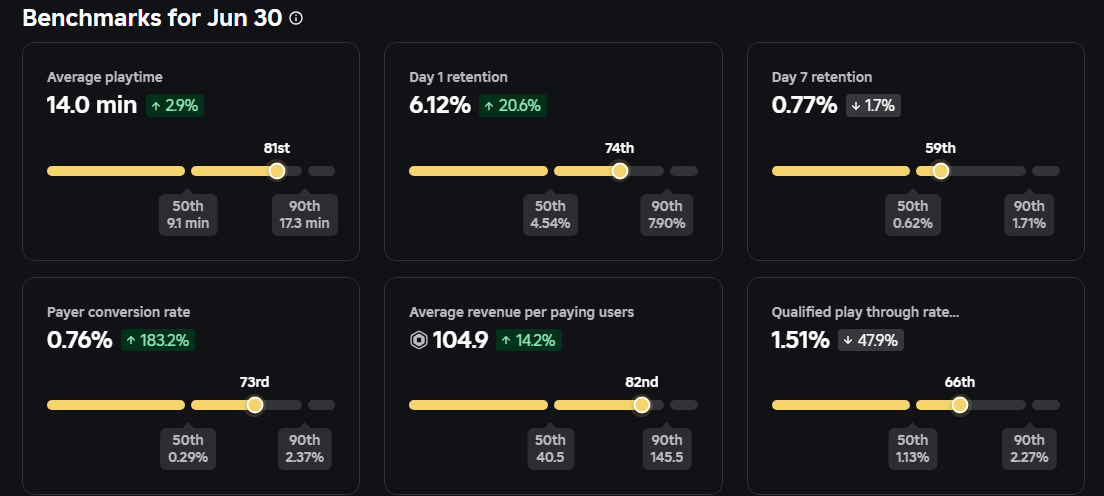1104x496 pixels.
Task: Click the 50th percentile 9.1 min label
Action: (x=188, y=214)
